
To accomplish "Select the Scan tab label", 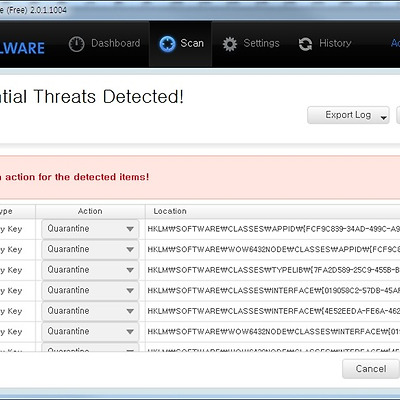I will tap(192, 43).
